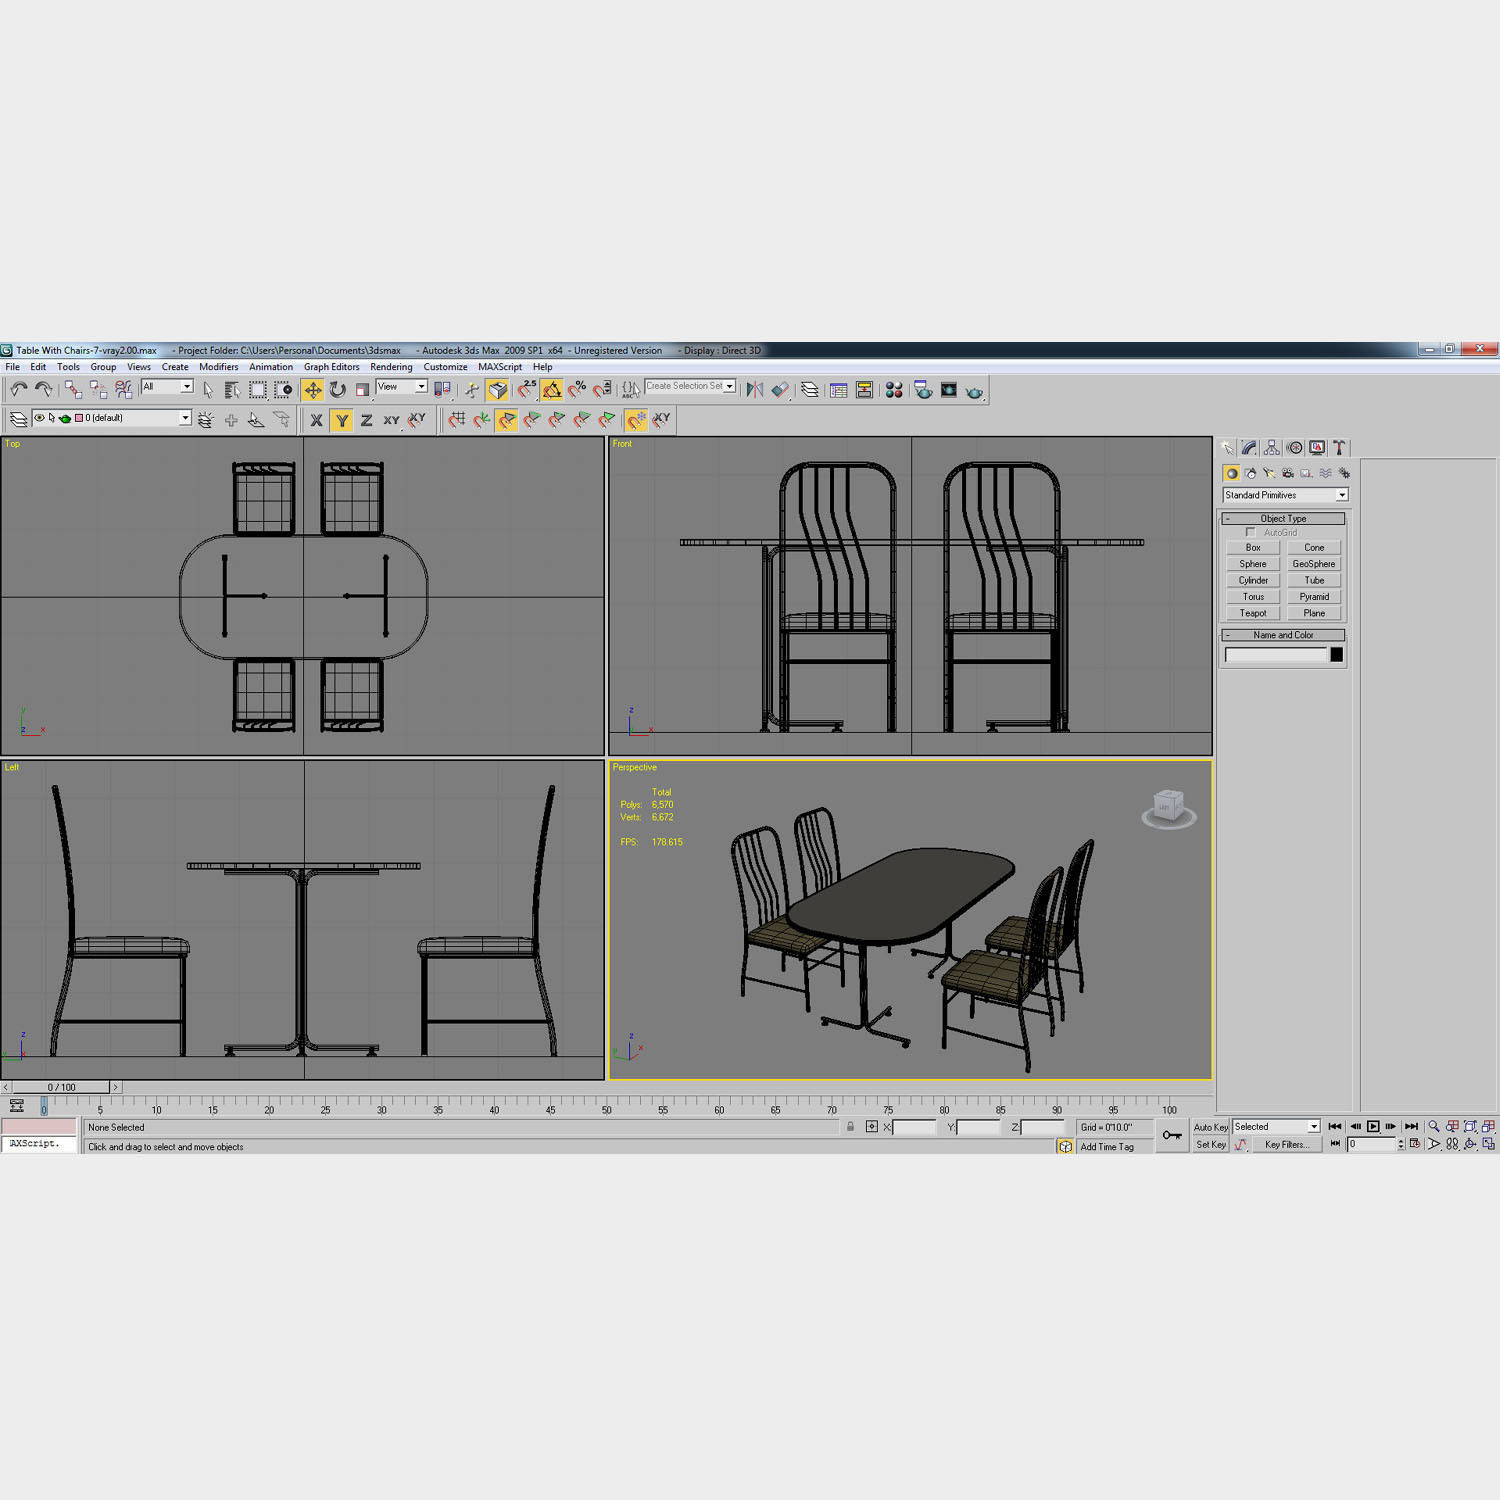Open Select by Name list

pos(232,390)
